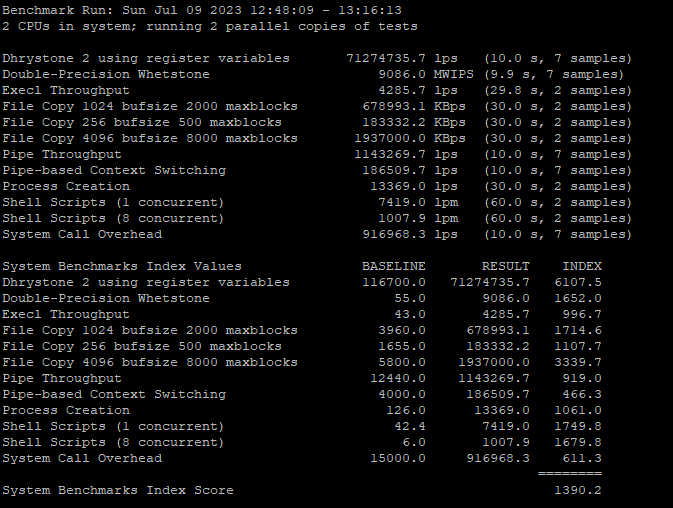Click the Pipe Throughput index '919.0'
This screenshot has width=673, height=508.
[x=582, y=378]
